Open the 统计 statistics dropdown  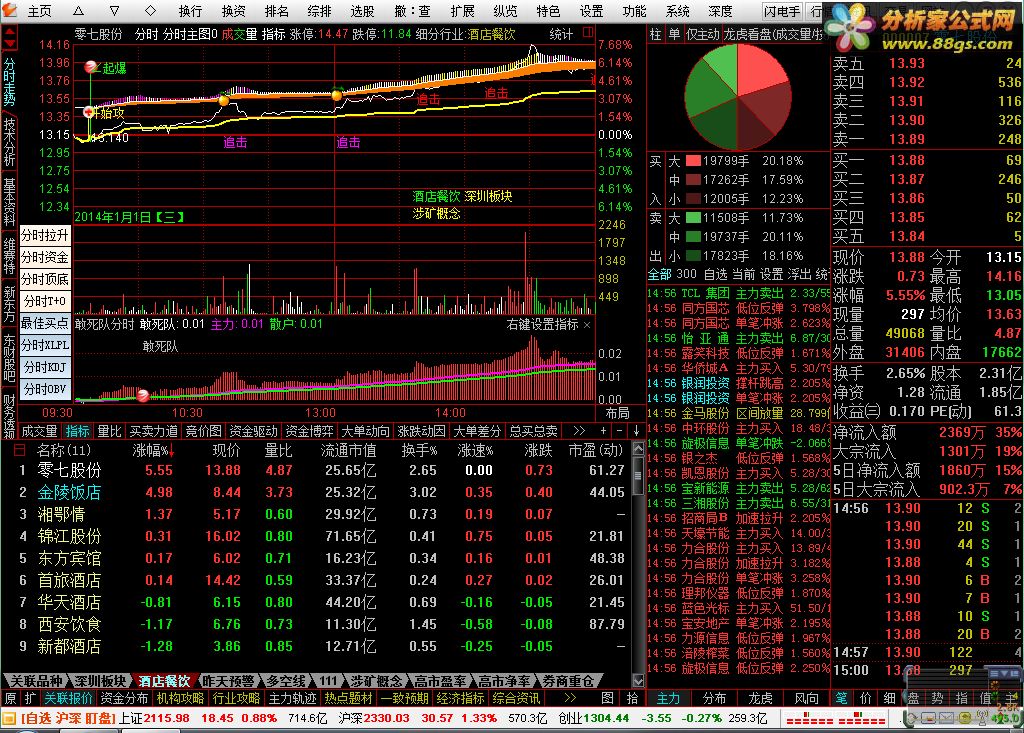(x=561, y=34)
